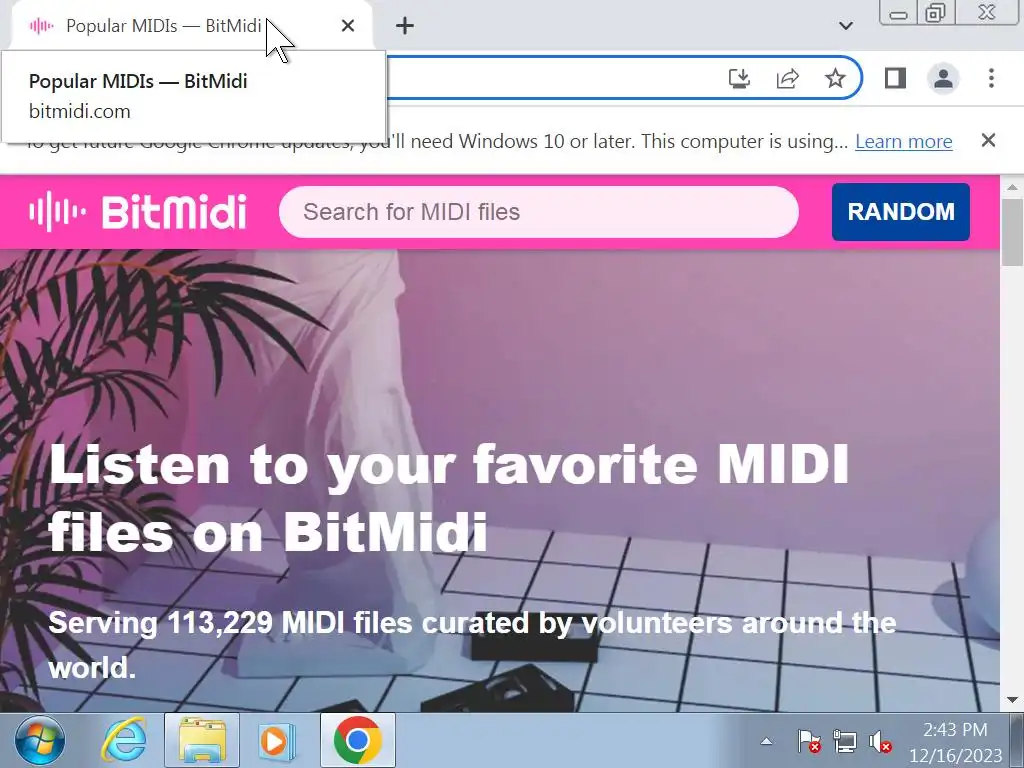Click scrollbar down arrow on the page
The image size is (1024, 768).
point(1012,699)
